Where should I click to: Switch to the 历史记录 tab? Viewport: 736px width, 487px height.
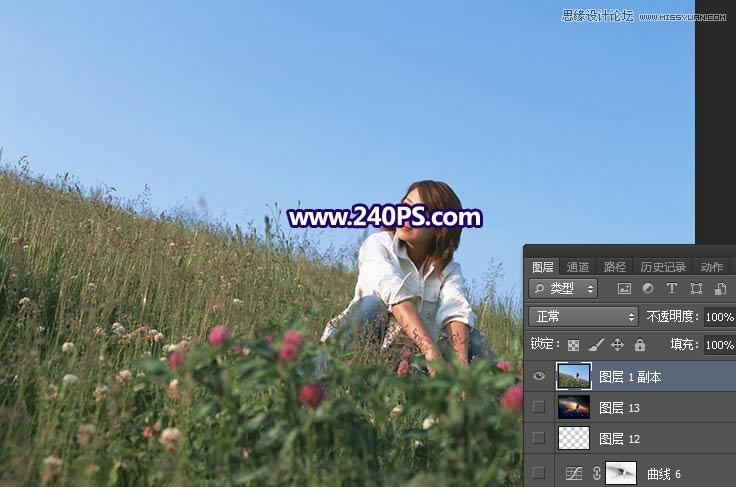pyautogui.click(x=663, y=267)
